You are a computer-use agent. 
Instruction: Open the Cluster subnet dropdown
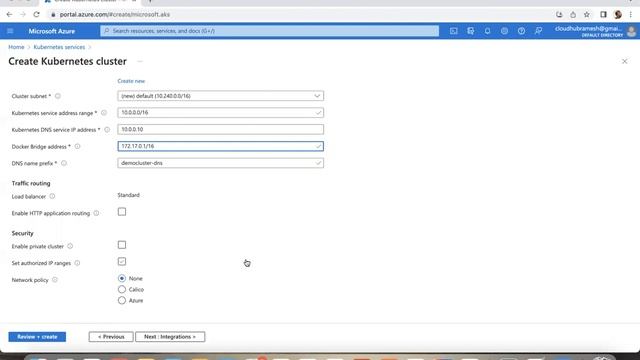point(220,96)
